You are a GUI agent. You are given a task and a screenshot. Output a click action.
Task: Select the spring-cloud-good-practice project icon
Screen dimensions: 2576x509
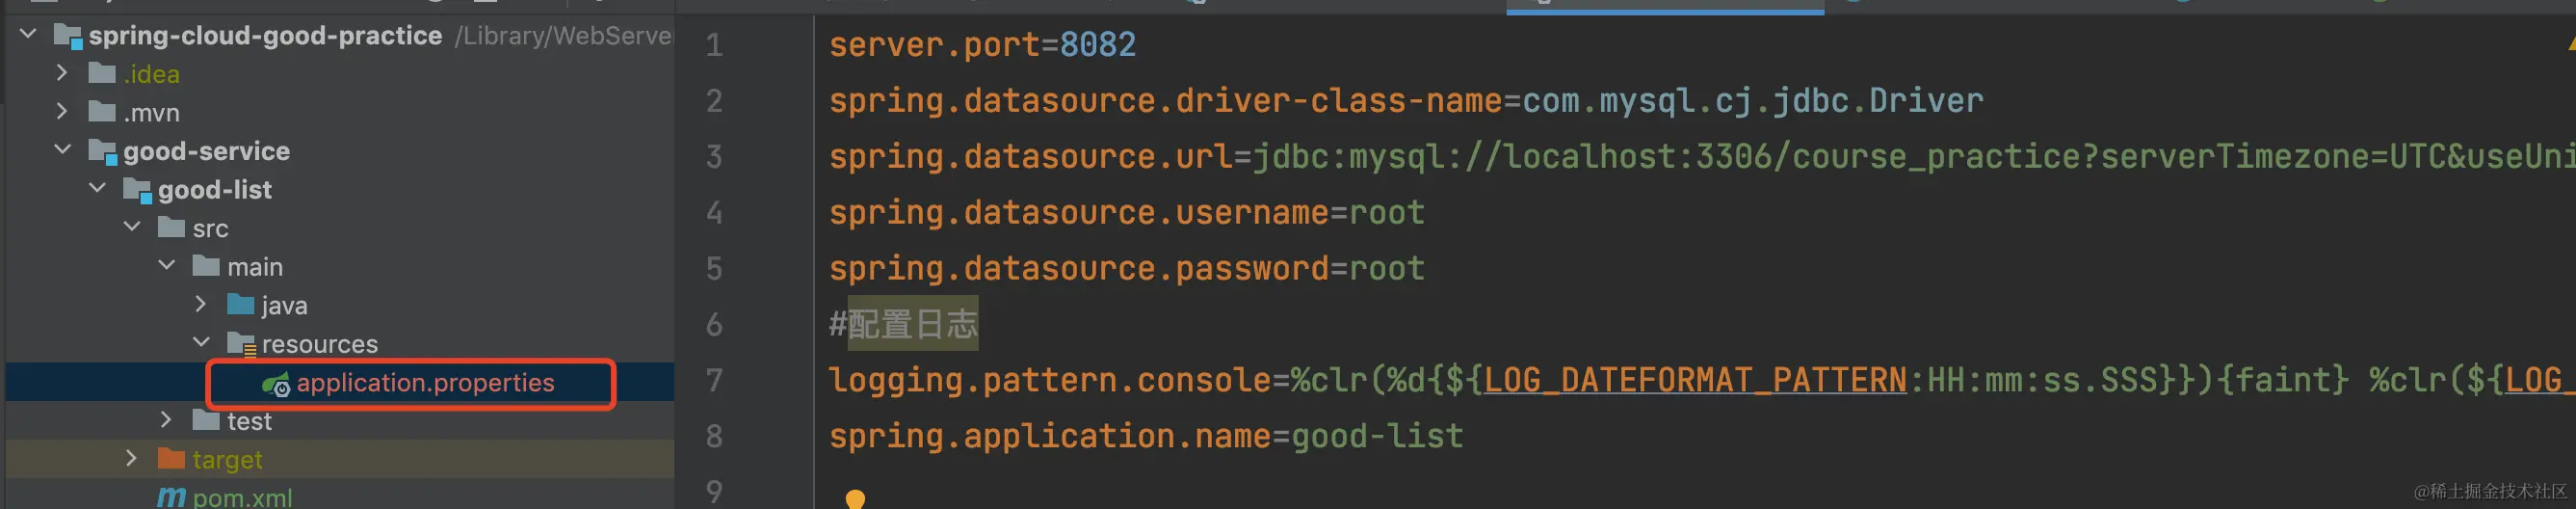[68, 37]
